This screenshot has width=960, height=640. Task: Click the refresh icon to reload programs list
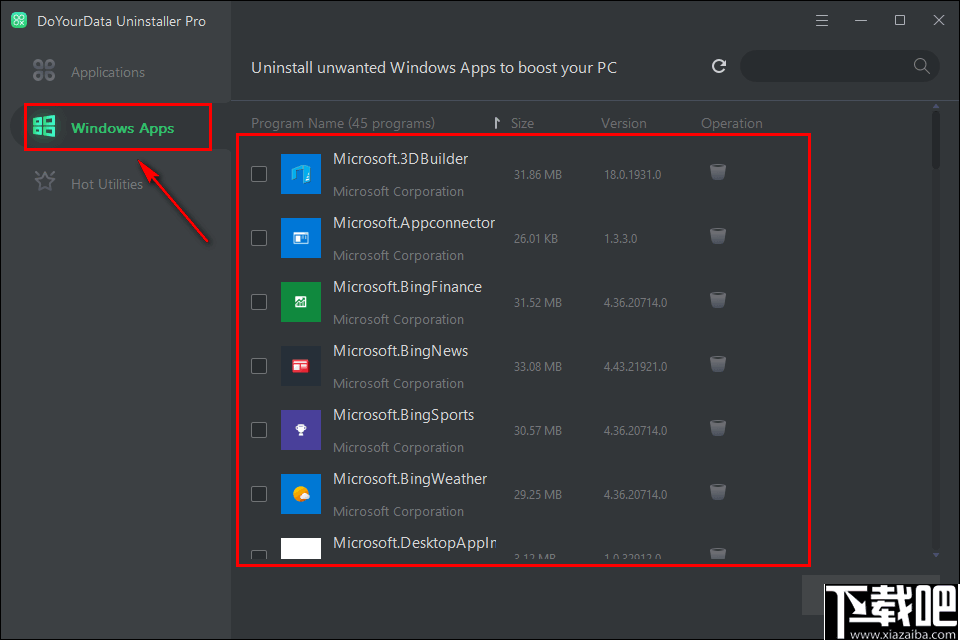pyautogui.click(x=718, y=66)
